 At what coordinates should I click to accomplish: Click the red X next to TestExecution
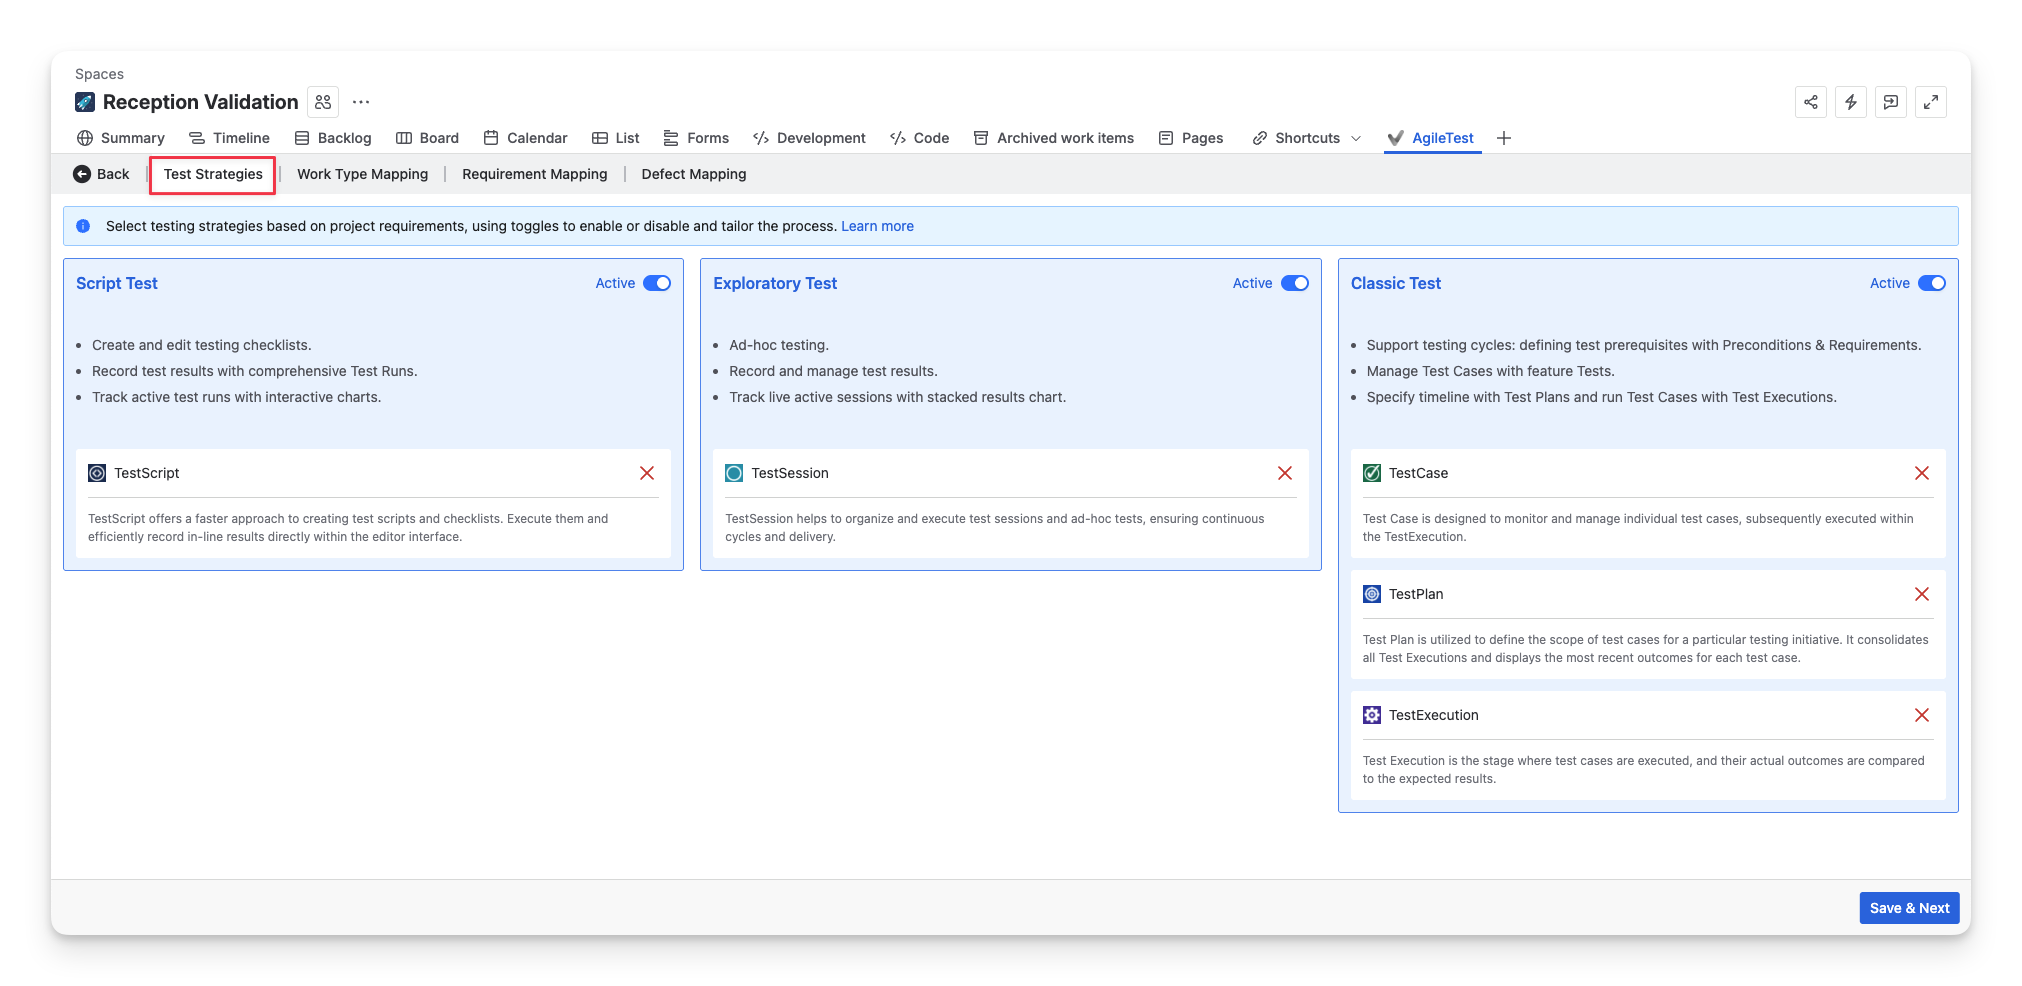tap(1921, 715)
